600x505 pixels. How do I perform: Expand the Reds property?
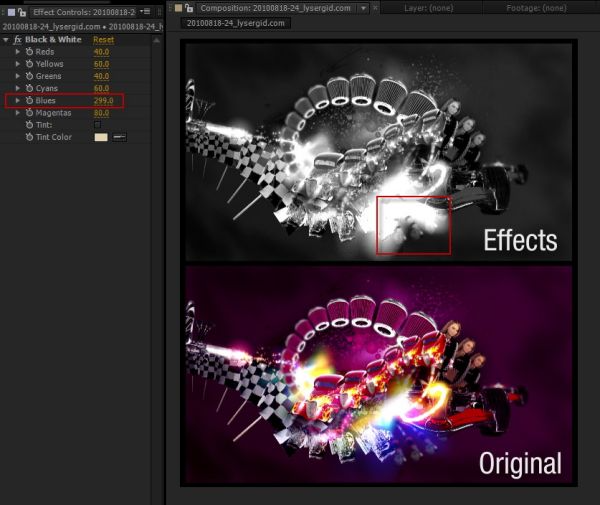click(18, 52)
